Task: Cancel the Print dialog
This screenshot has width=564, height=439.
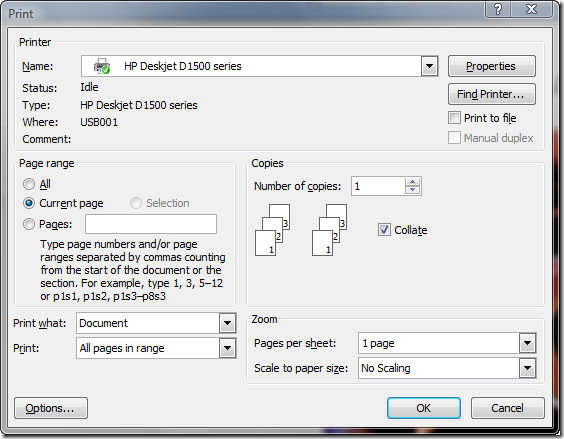Action: tap(508, 408)
